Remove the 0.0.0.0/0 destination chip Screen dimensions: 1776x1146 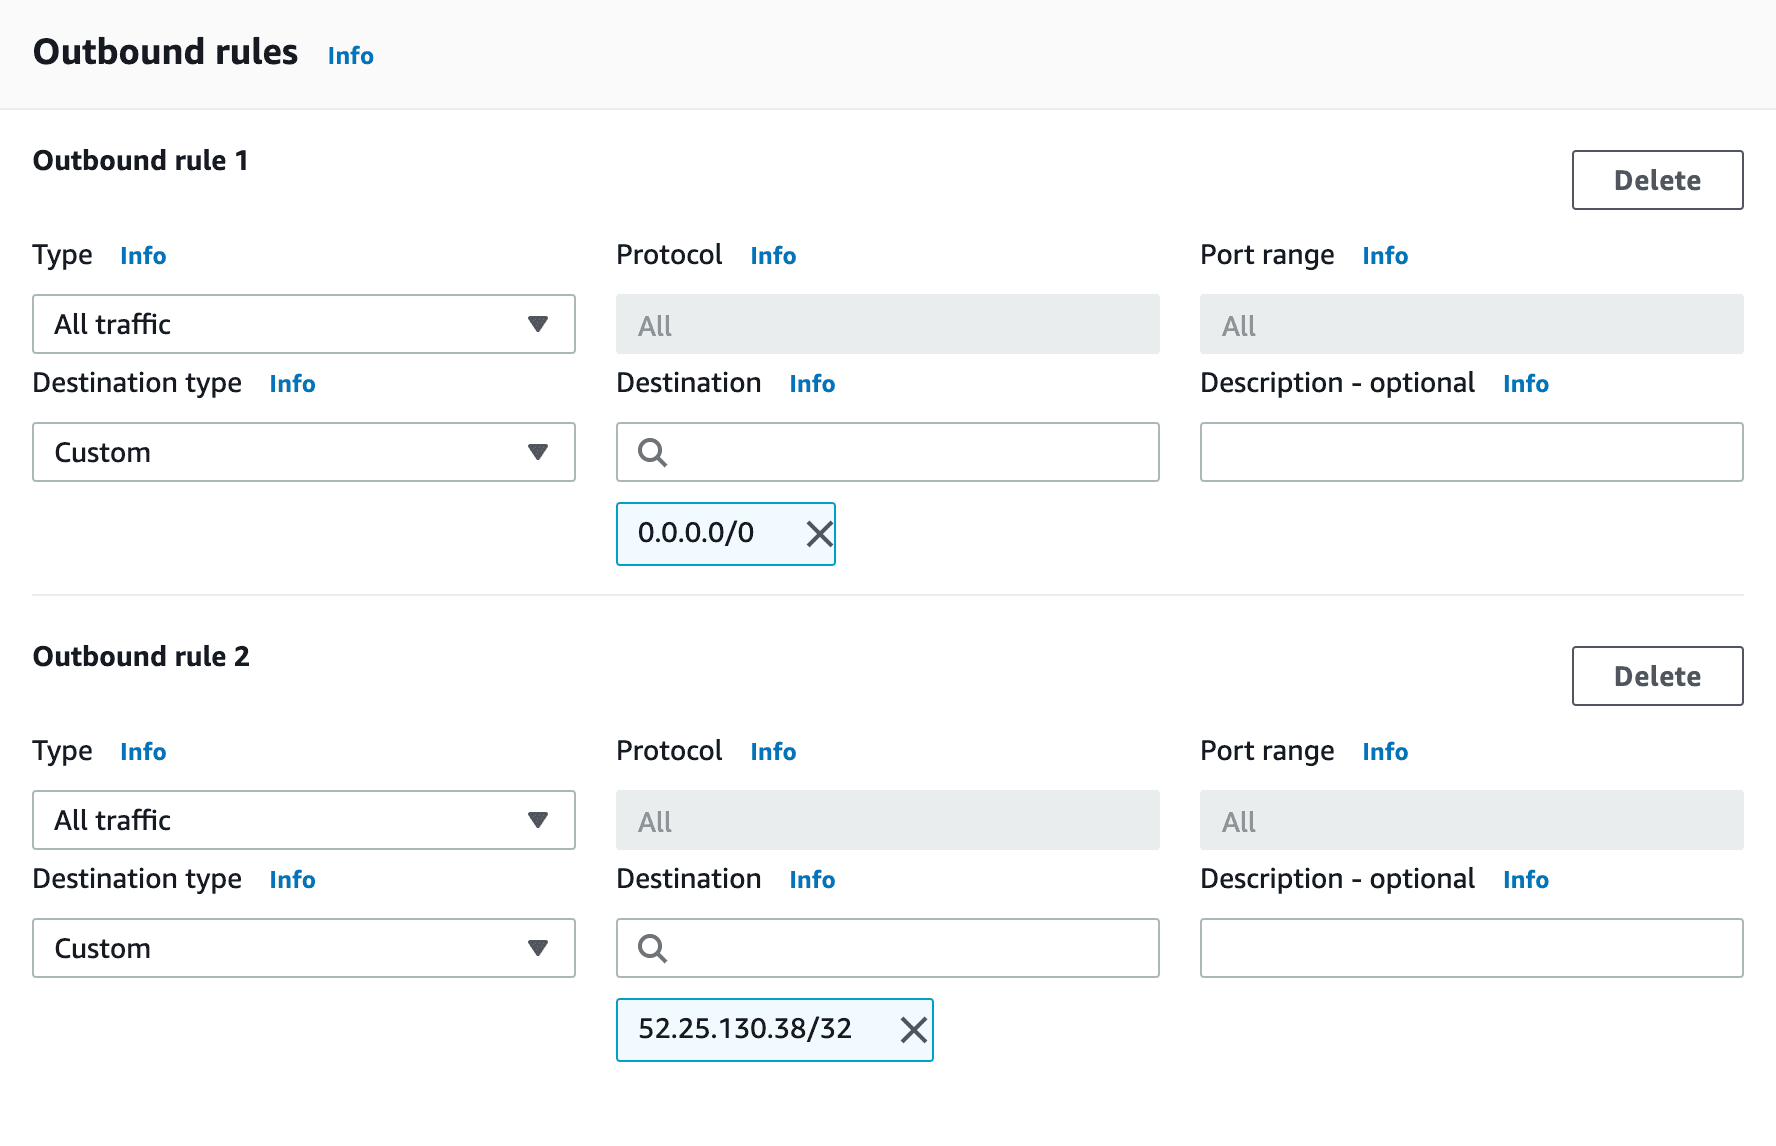818,534
